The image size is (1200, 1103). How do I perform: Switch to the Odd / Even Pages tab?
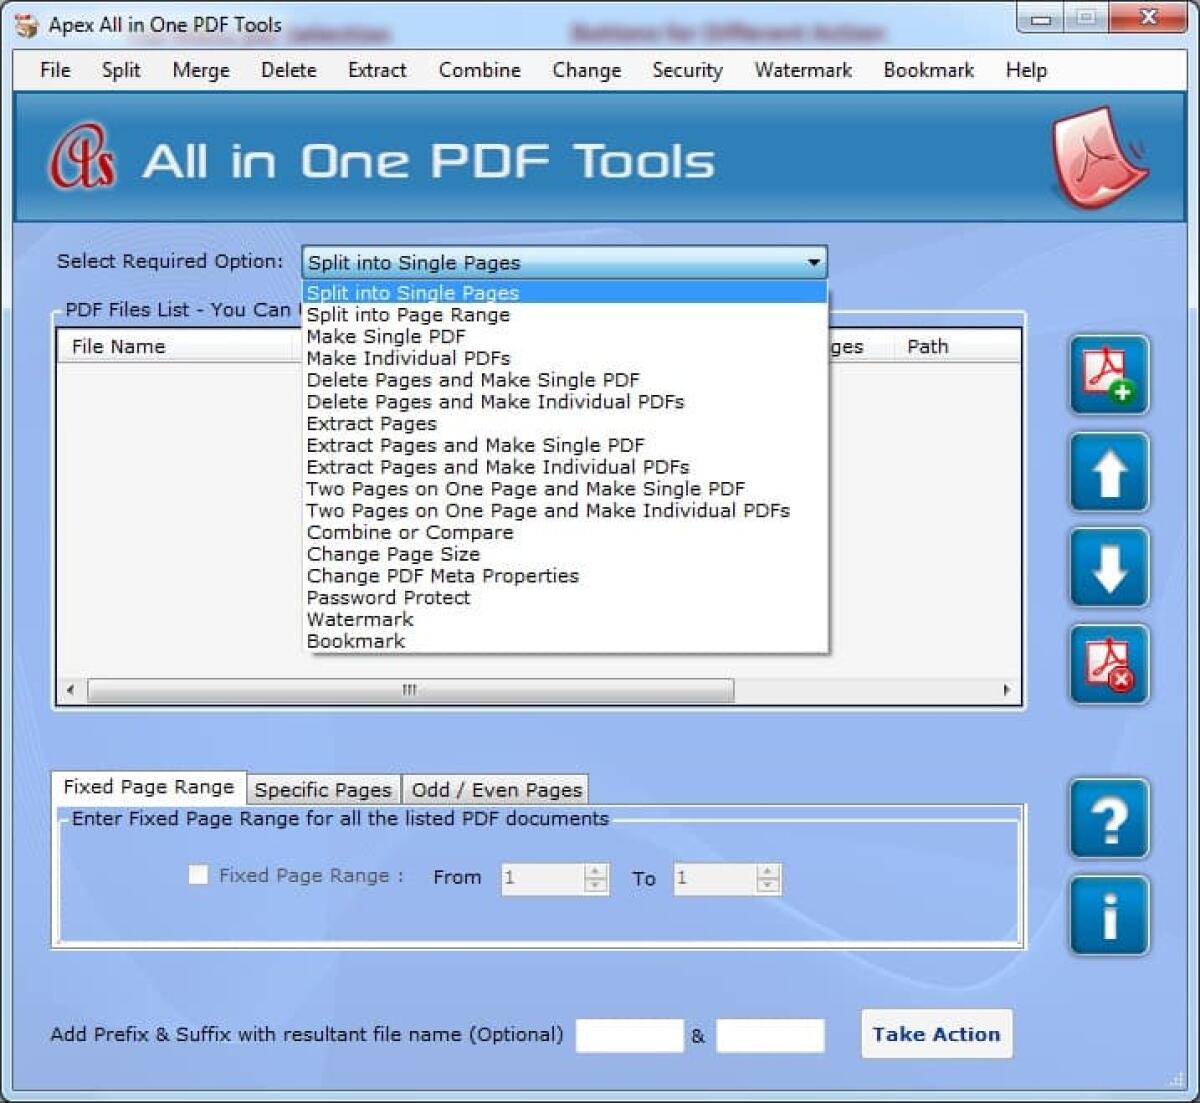[495, 789]
